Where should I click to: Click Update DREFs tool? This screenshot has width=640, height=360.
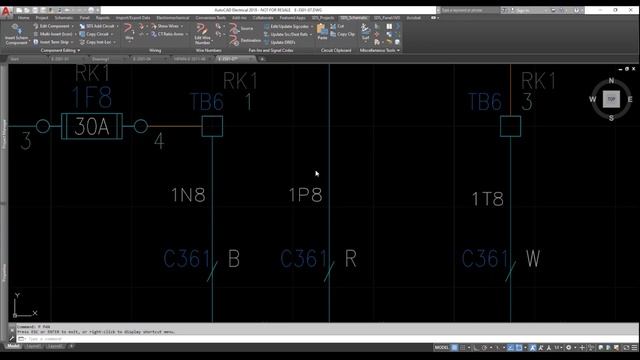280,42
